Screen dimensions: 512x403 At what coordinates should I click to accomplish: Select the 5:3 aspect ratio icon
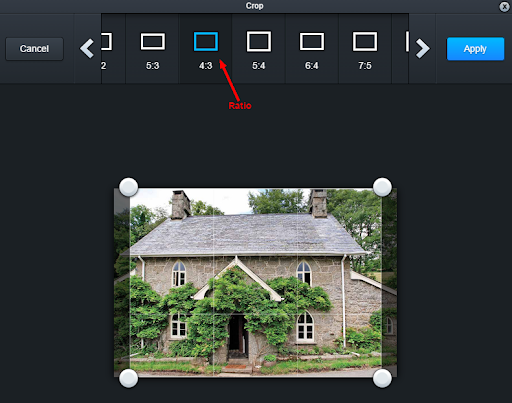pos(153,42)
